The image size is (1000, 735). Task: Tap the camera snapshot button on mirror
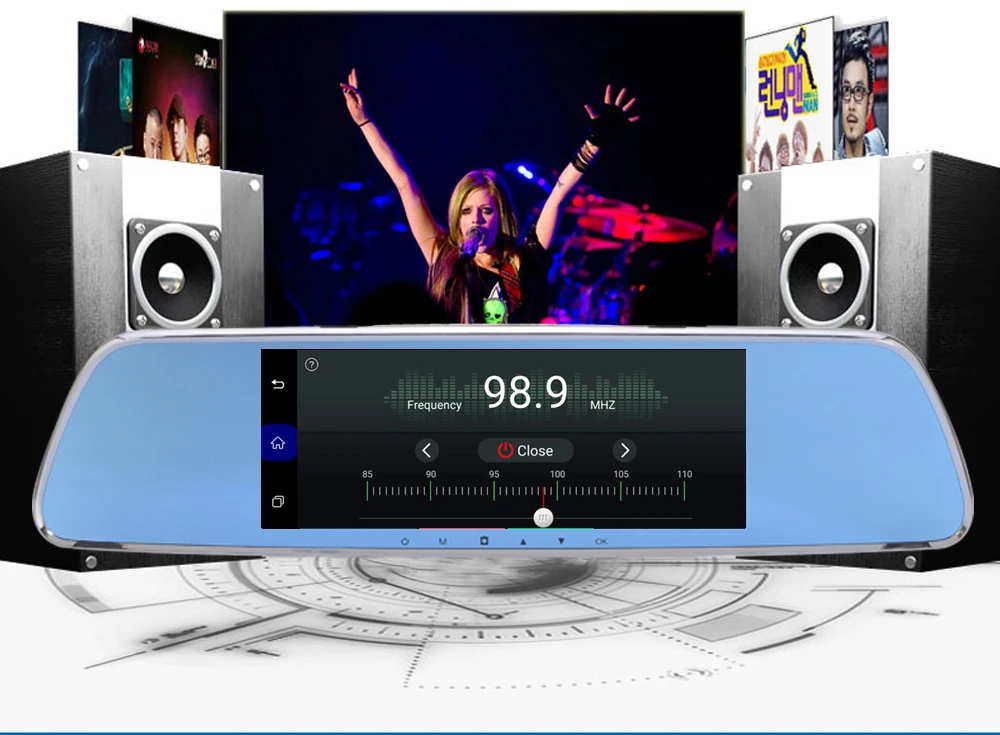[x=484, y=540]
